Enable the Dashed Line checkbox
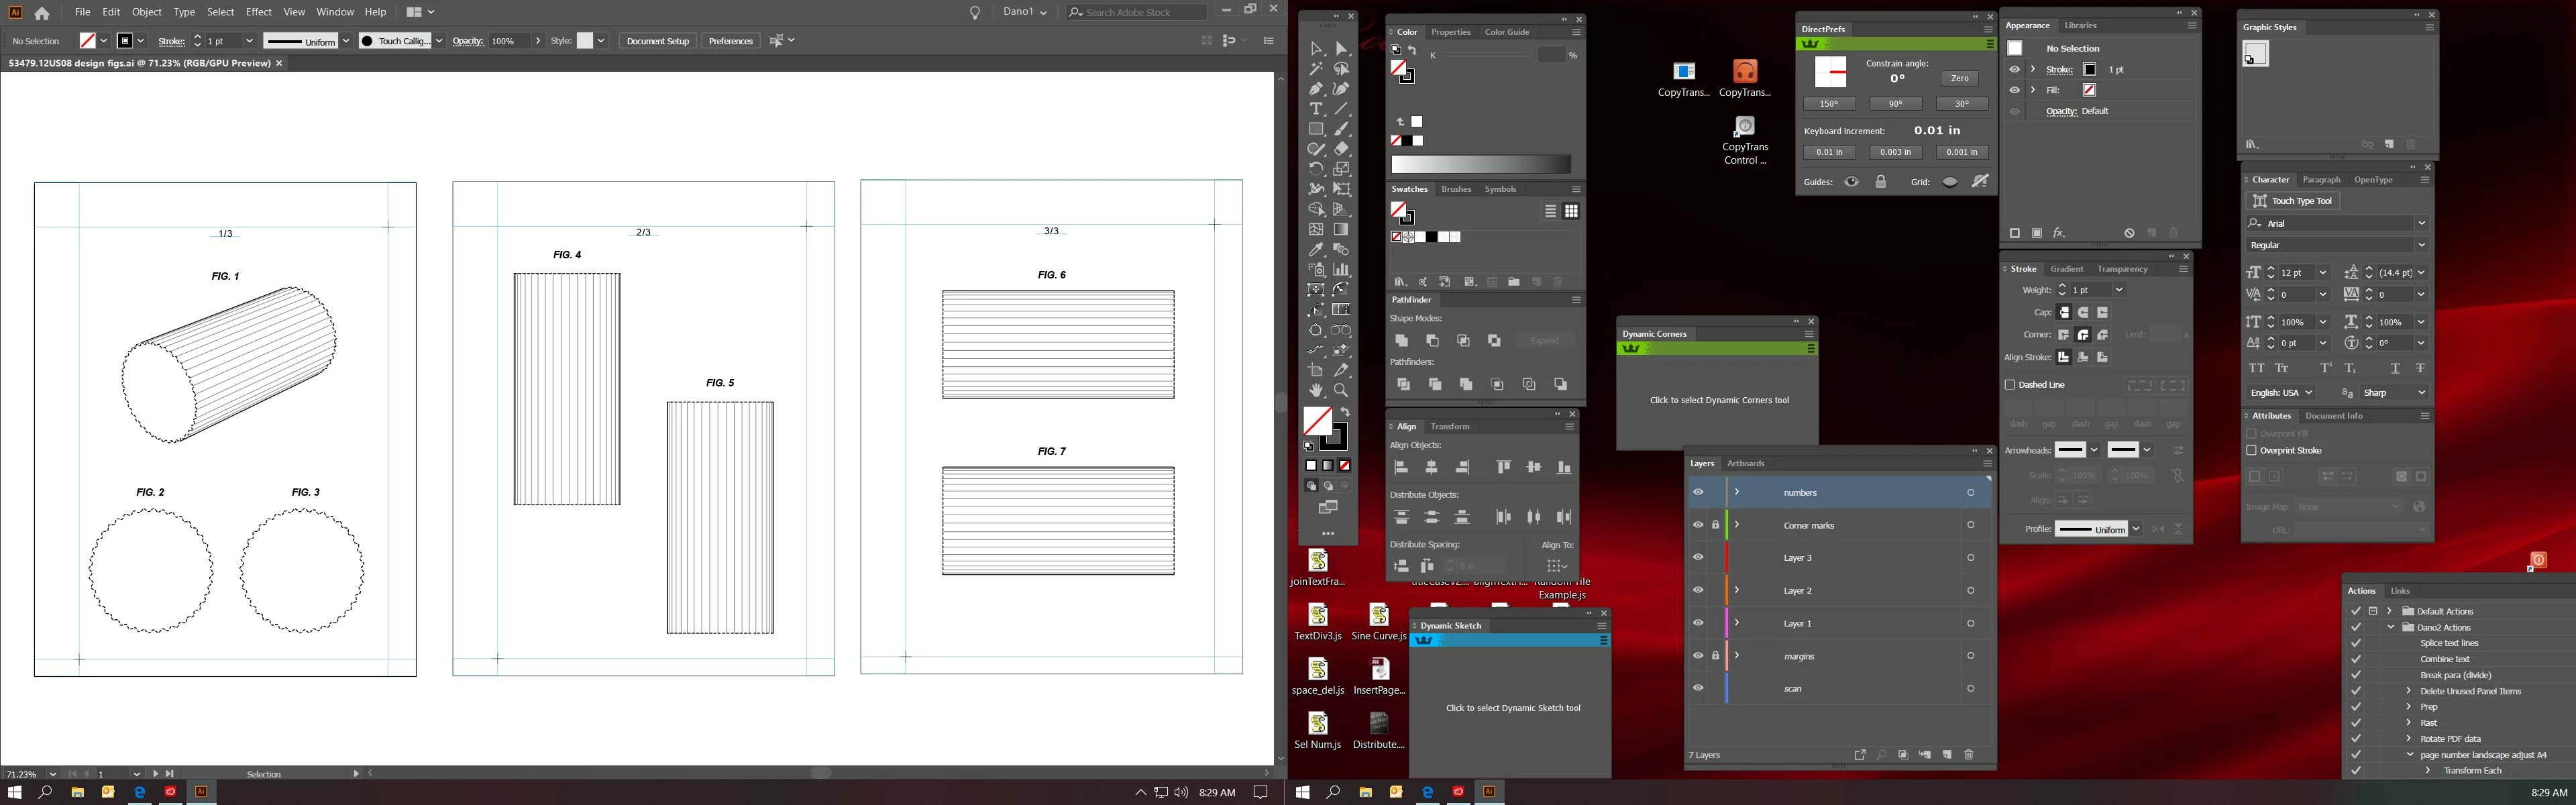The height and width of the screenshot is (805, 2576). 2010,384
